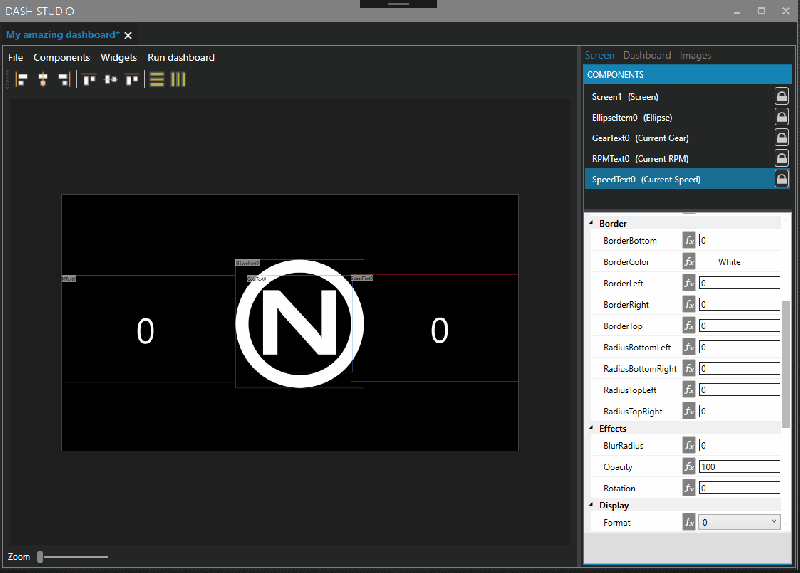Click the BorderTop value field
Screen dimensions: 800x573
pyautogui.click(x=739, y=326)
